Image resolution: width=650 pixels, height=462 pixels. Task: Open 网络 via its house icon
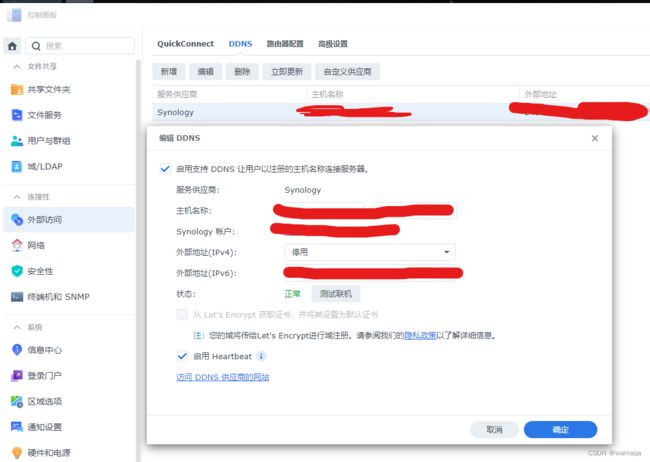click(x=17, y=245)
